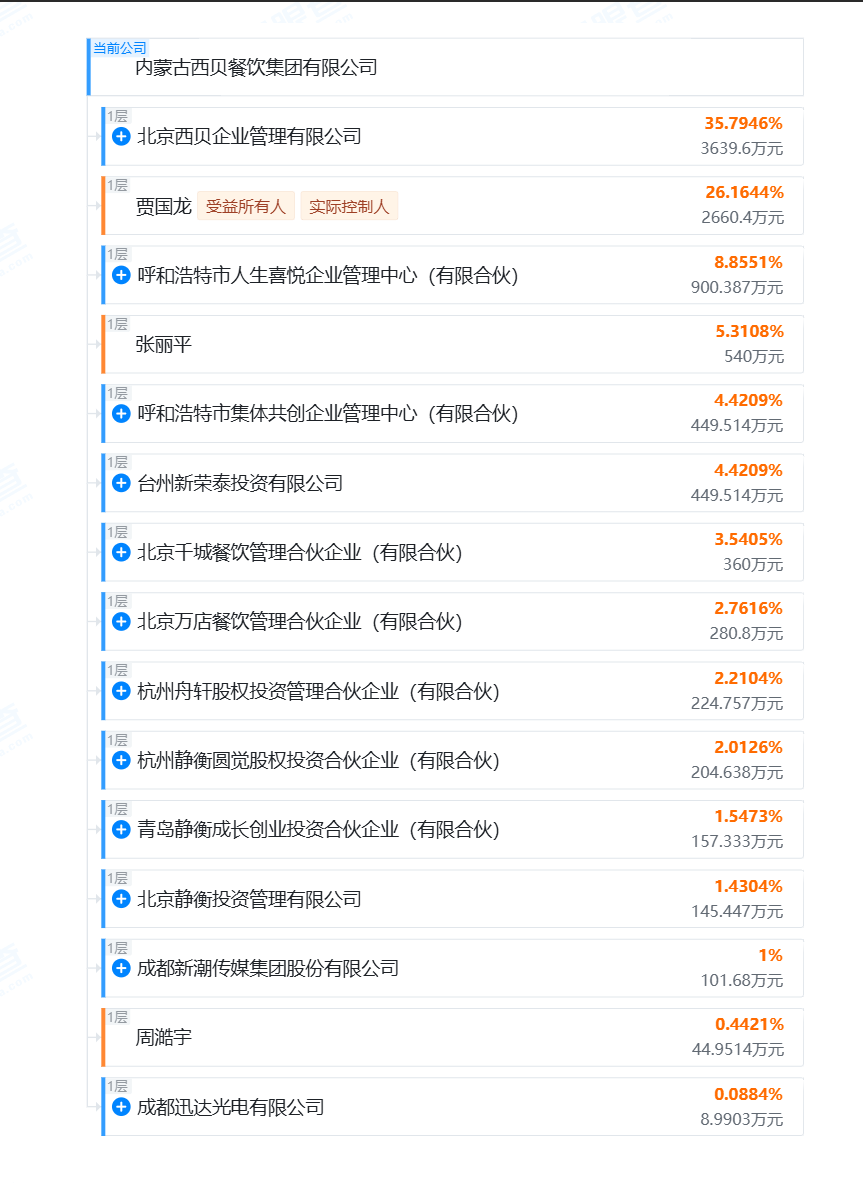Click the 35.7946% shareholding percentage
The width and height of the screenshot is (863, 1183).
coord(743,124)
